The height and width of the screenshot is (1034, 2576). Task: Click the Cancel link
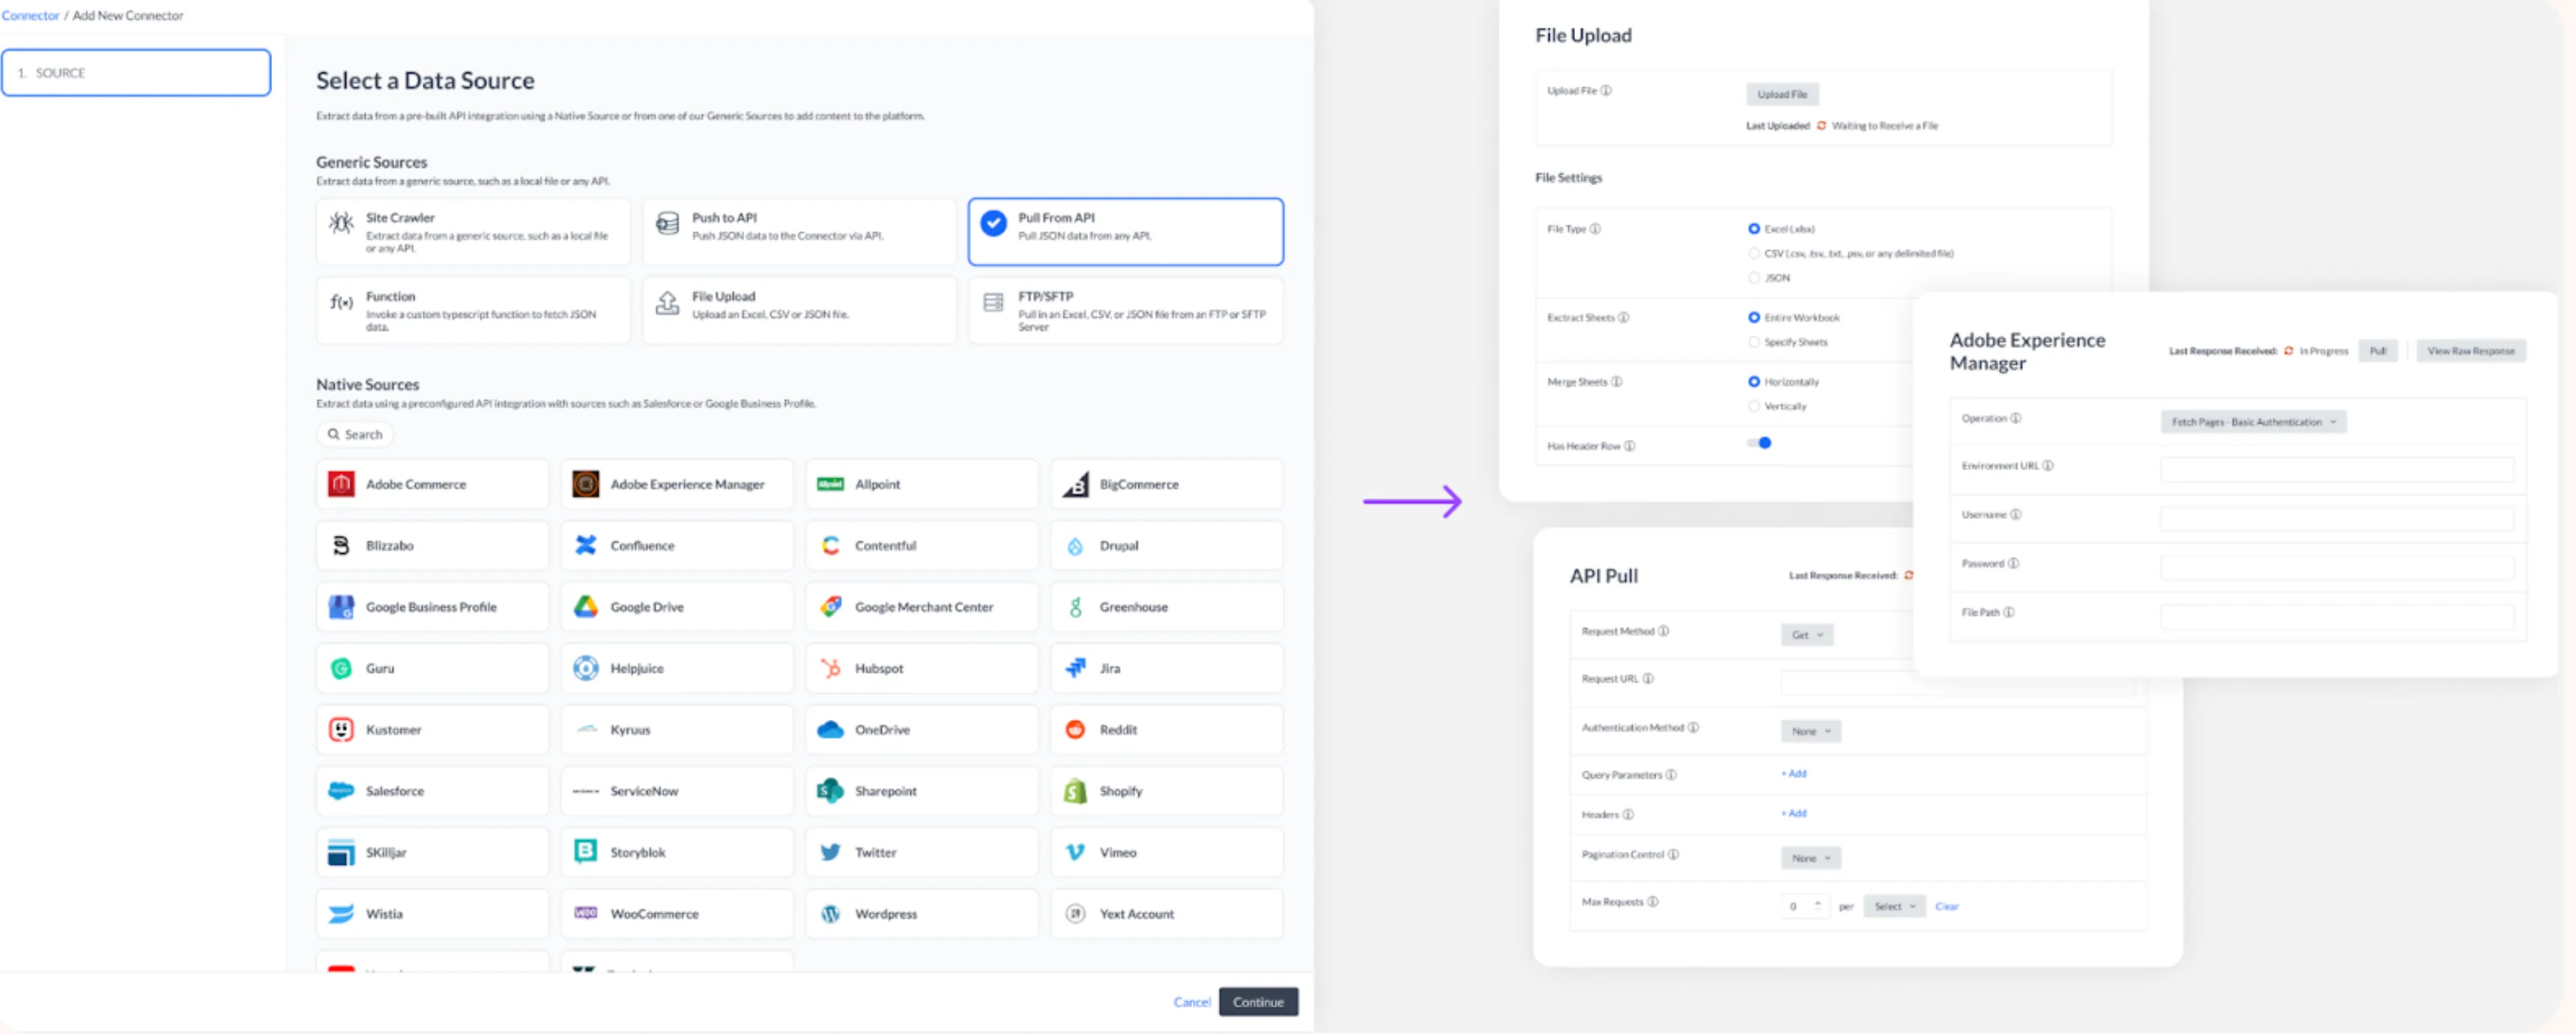point(1191,1002)
